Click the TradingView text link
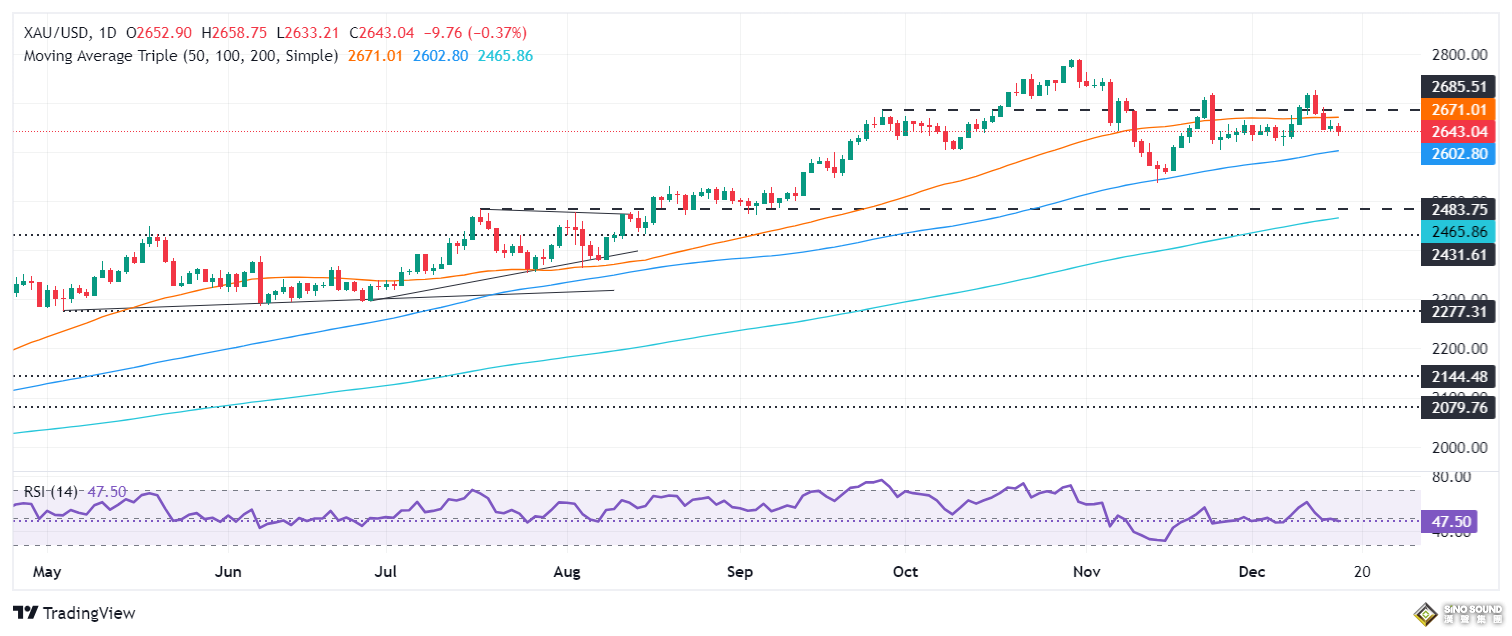This screenshot has height=636, width=1512. [x=88, y=613]
